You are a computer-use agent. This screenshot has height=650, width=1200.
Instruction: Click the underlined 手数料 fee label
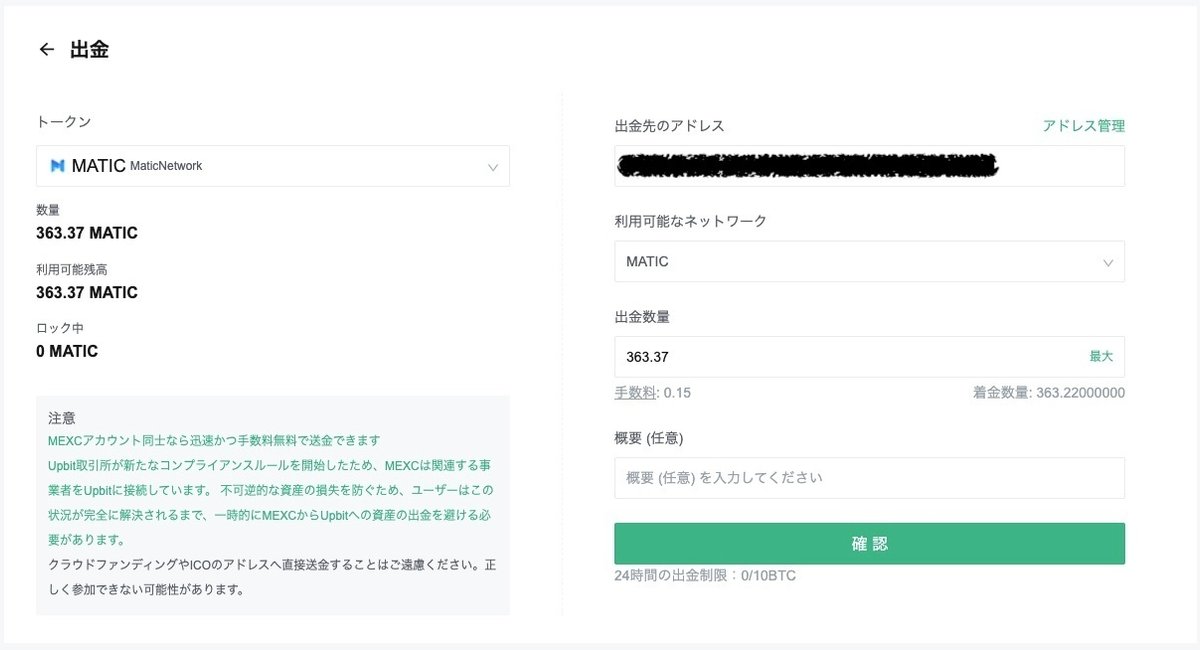635,393
